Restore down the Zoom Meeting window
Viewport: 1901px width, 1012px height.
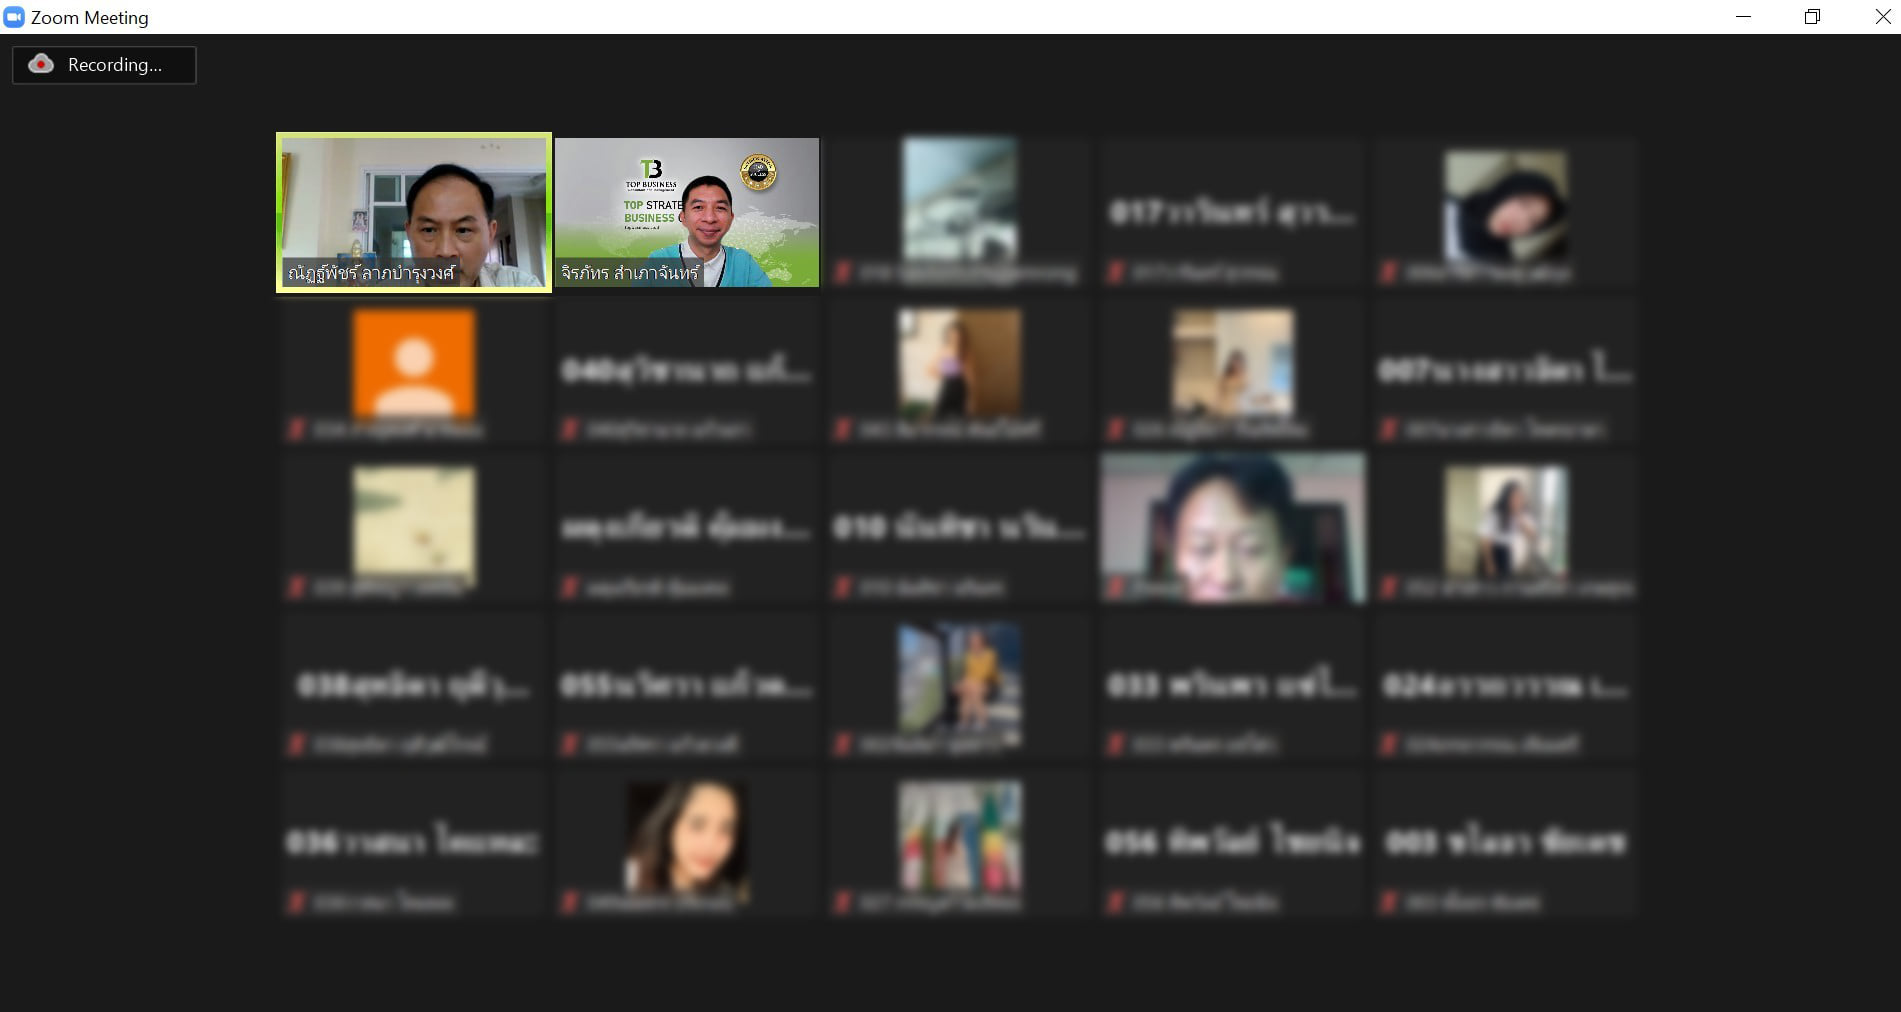[x=1812, y=17]
